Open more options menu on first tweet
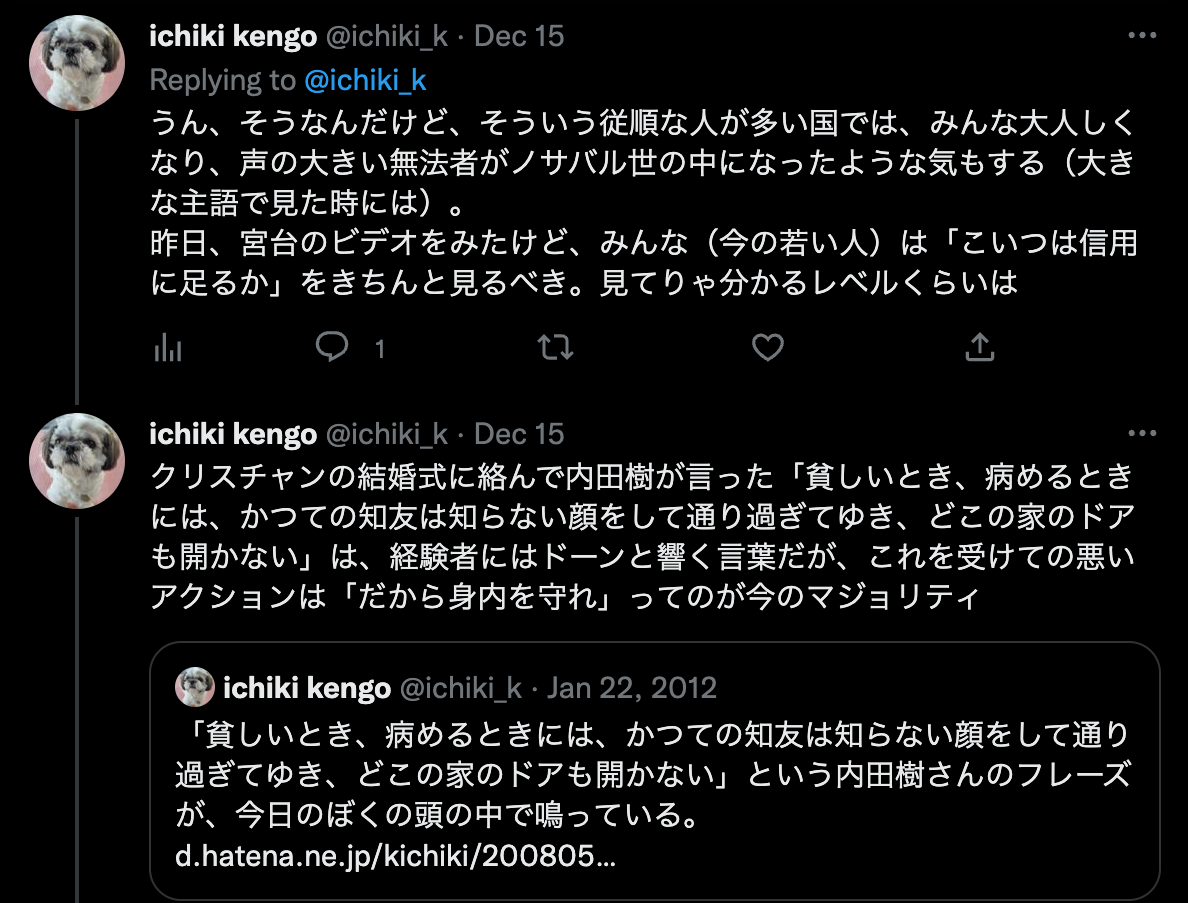The width and height of the screenshot is (1188, 903). tap(1143, 36)
